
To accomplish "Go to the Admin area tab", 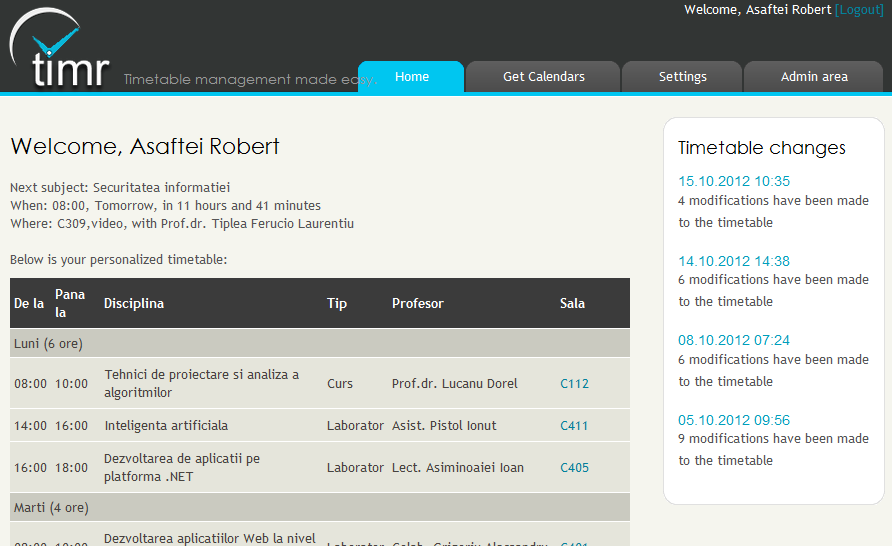I will [813, 77].
